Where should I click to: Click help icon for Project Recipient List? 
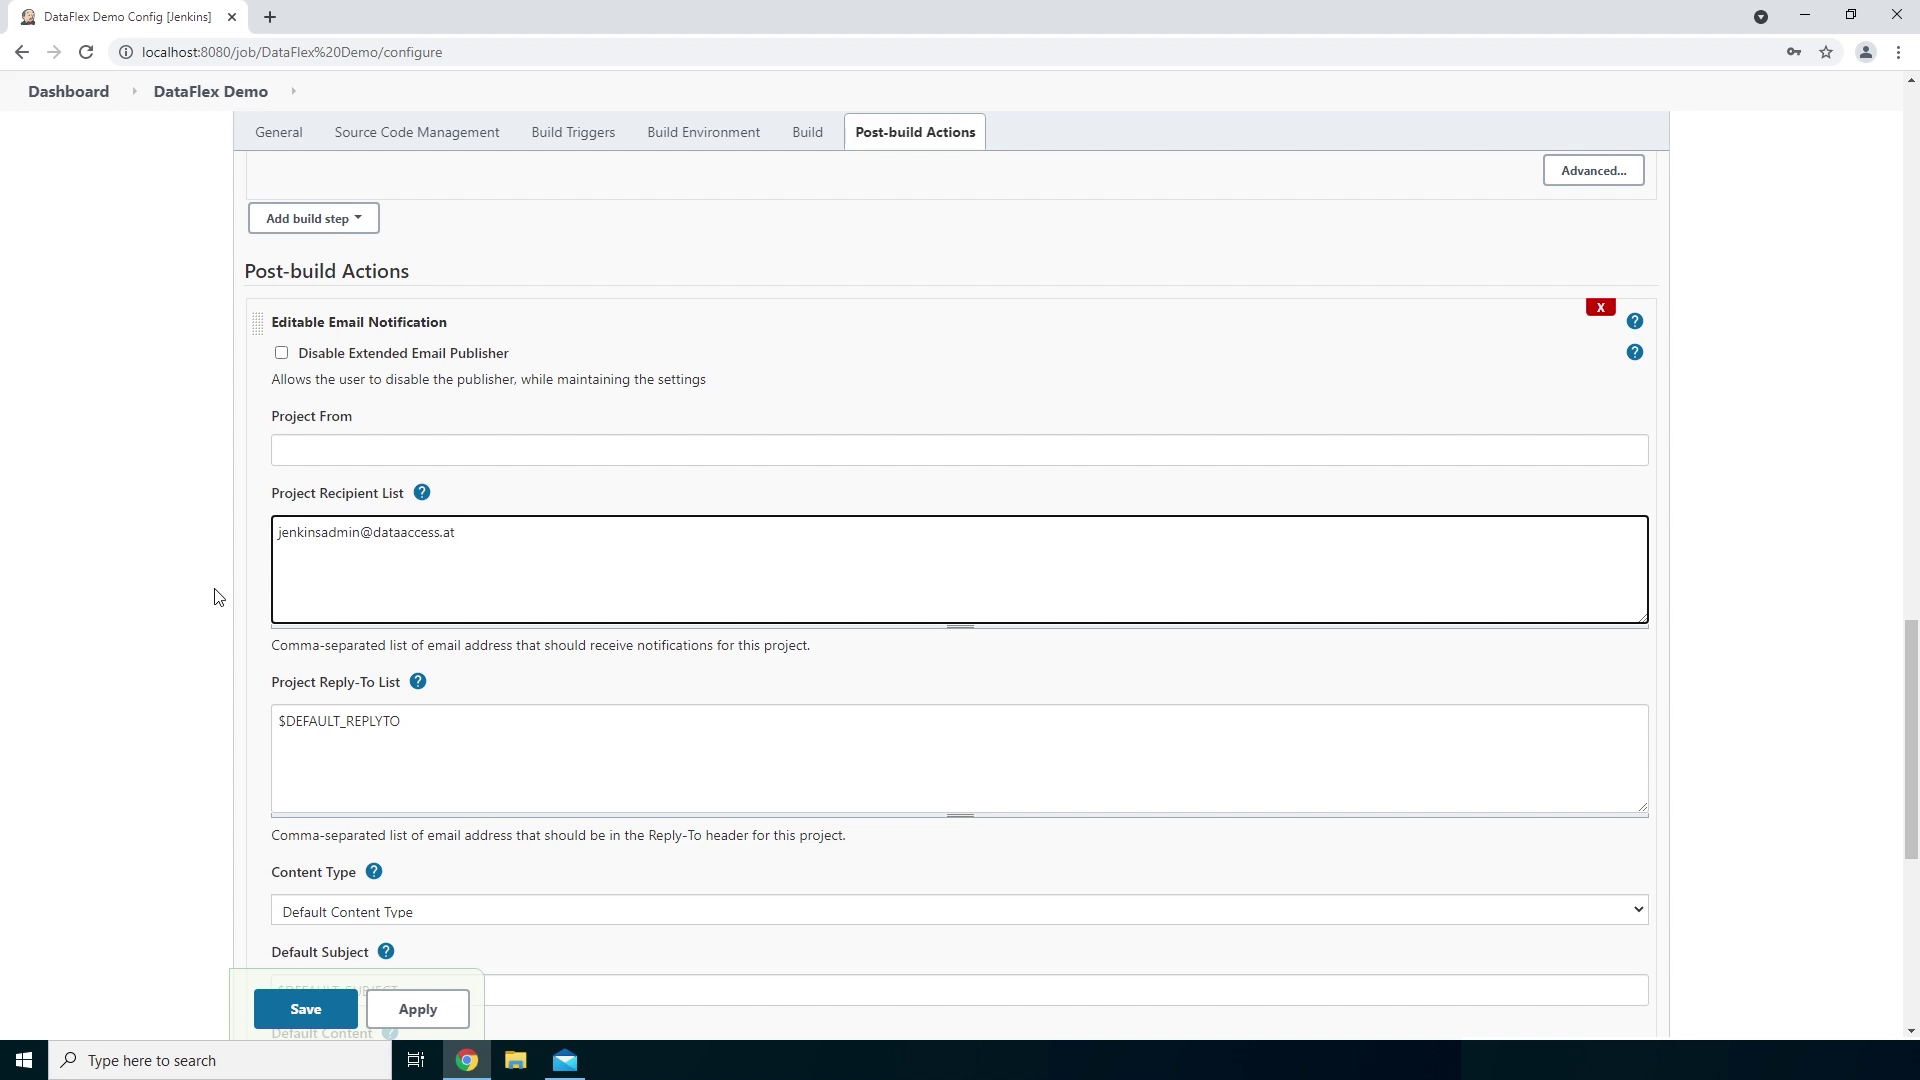(x=422, y=493)
